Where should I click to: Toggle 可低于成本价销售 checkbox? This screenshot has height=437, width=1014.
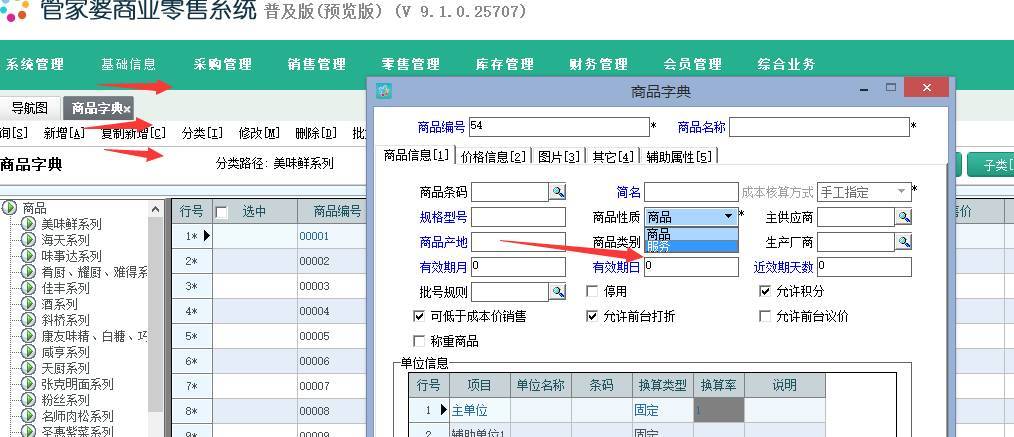click(x=418, y=316)
